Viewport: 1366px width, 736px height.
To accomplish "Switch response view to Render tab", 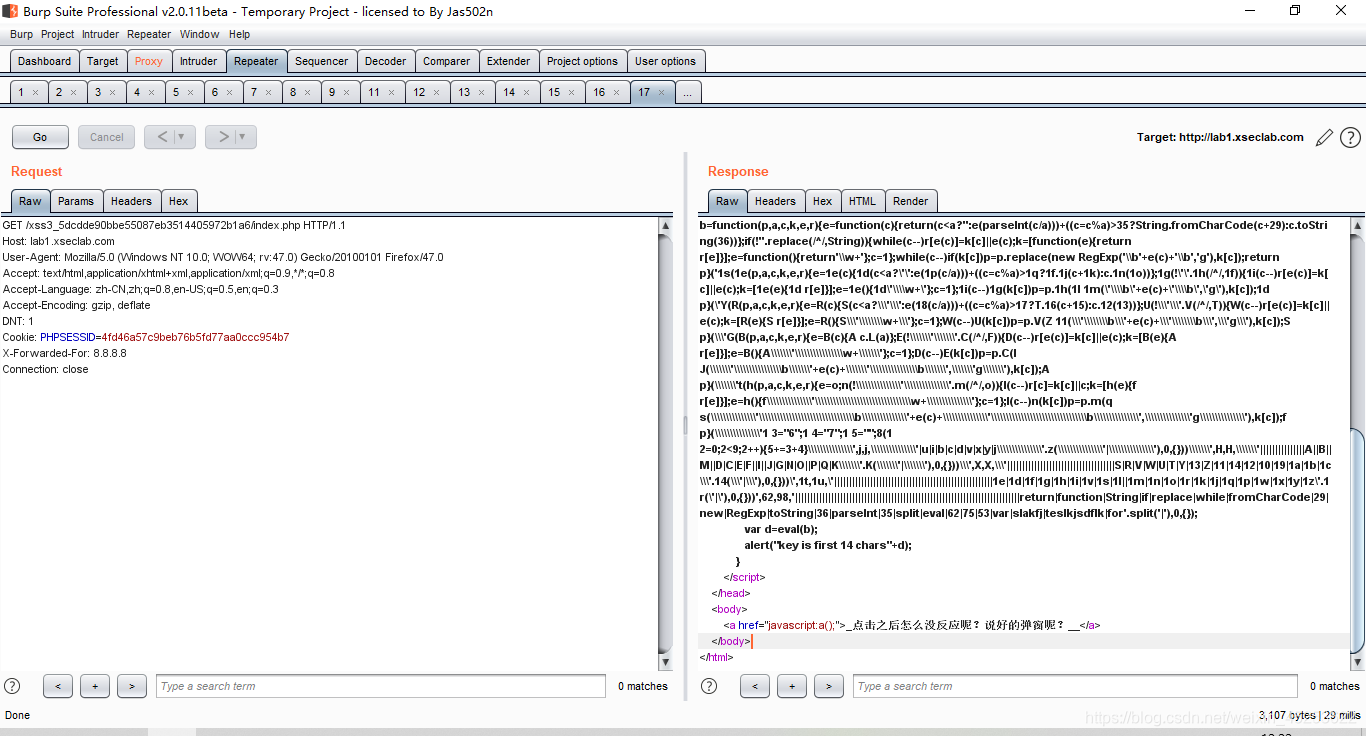I will pos(910,201).
